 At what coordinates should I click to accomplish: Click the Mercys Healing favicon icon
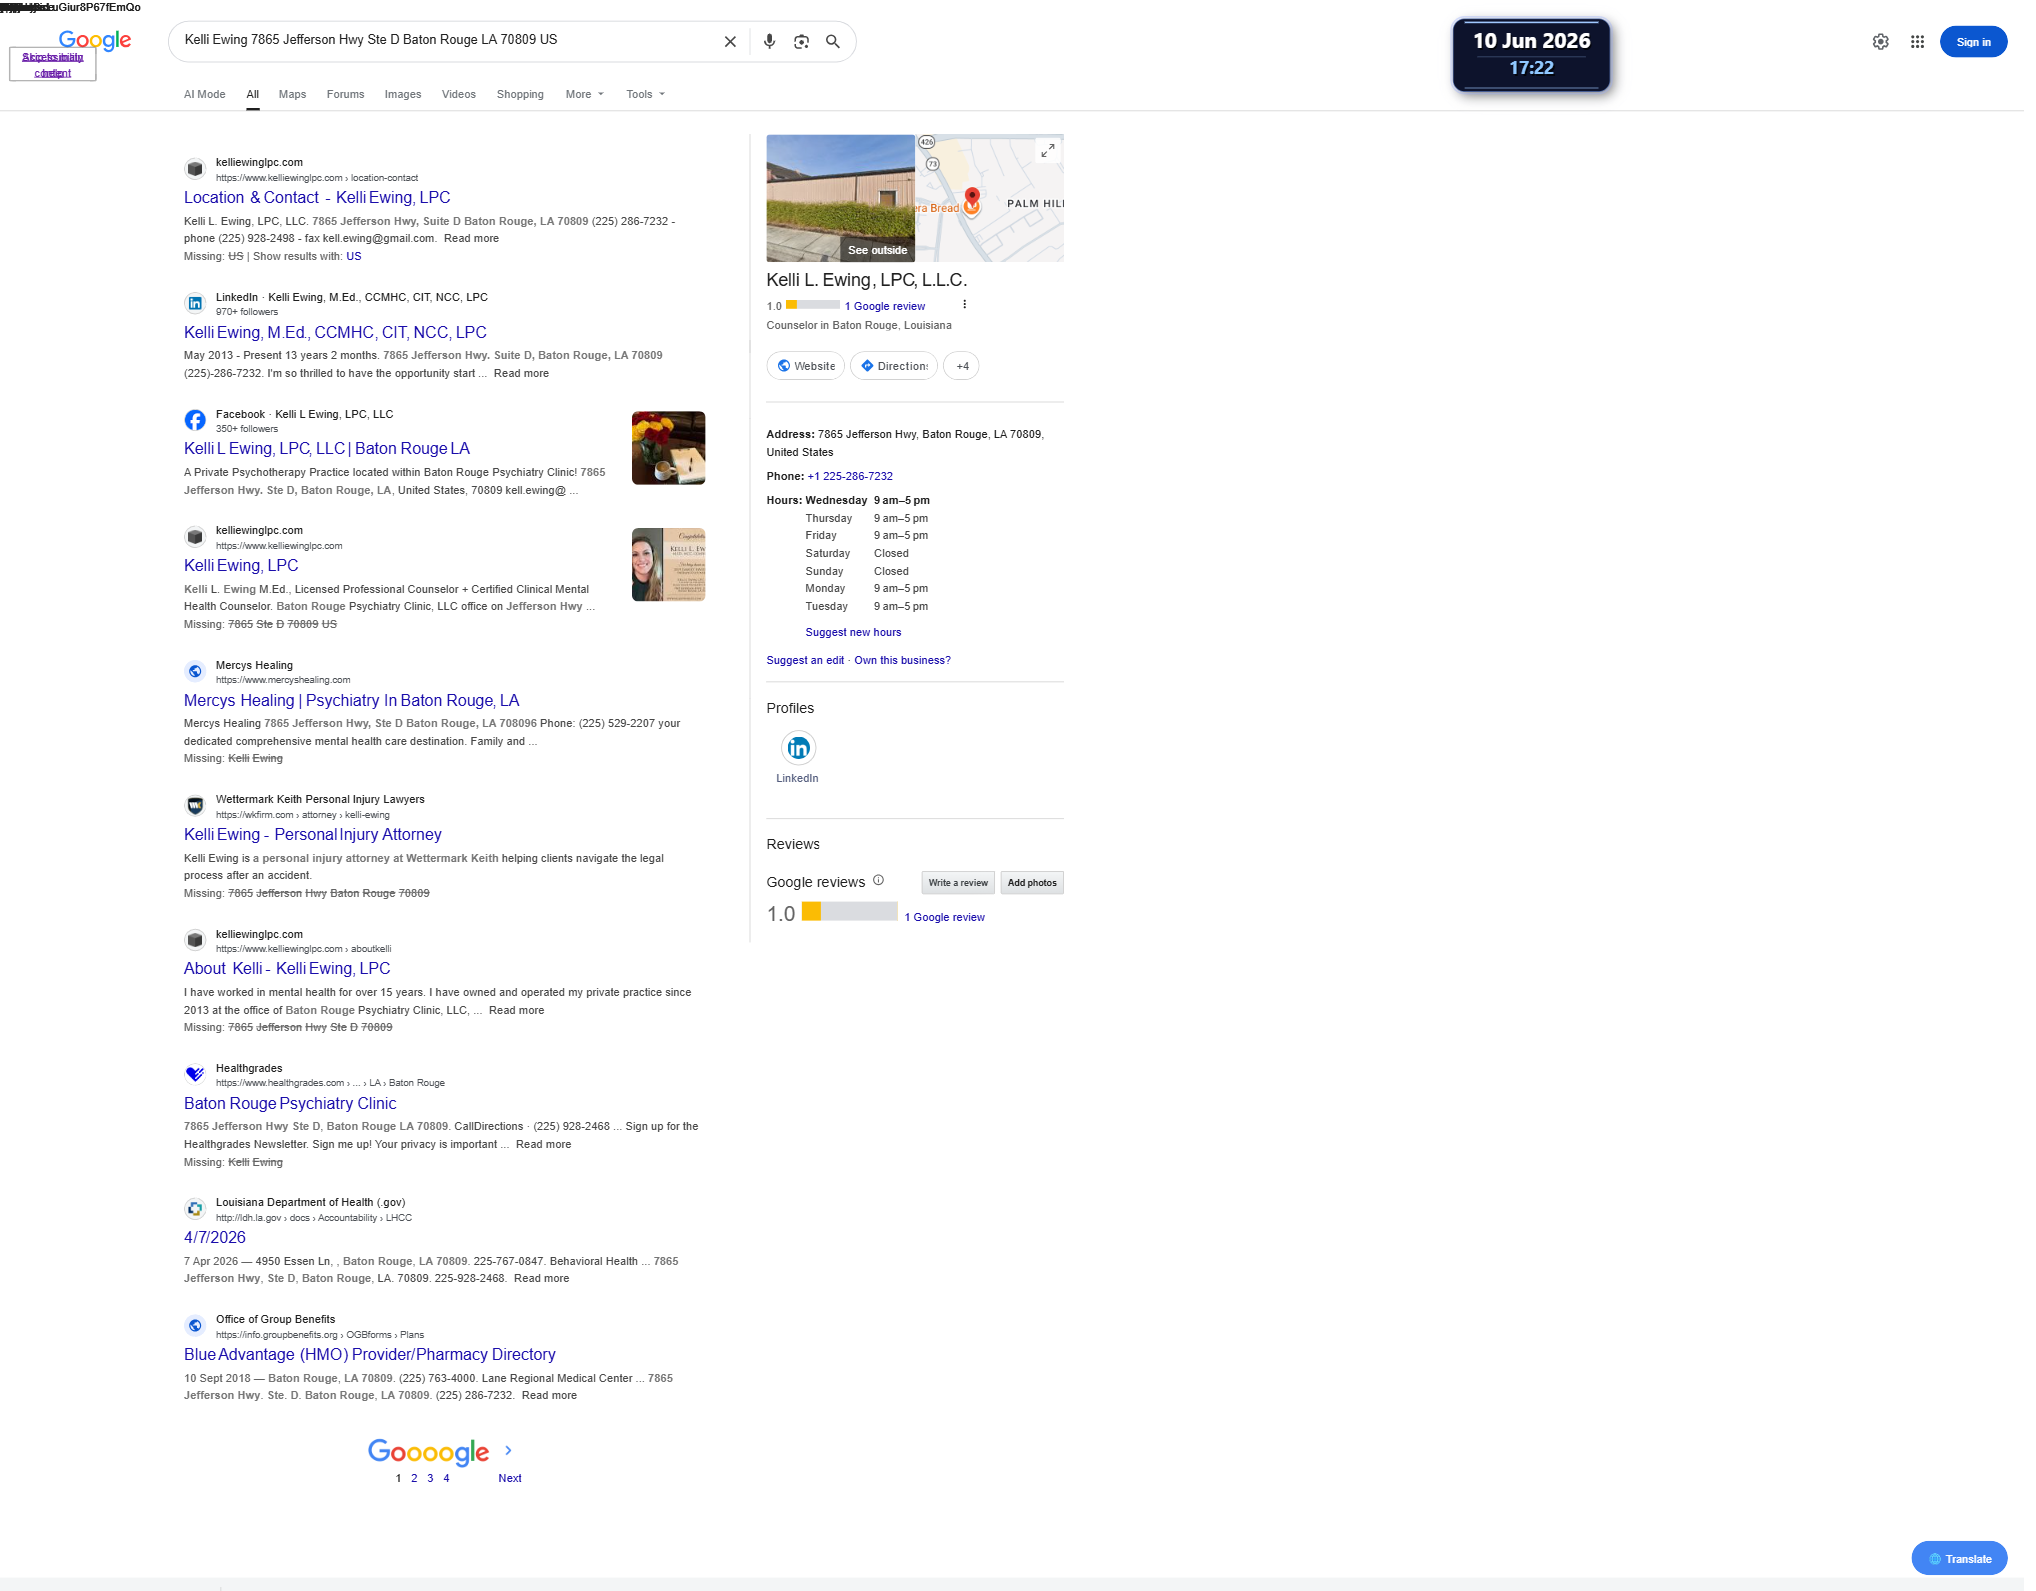(x=195, y=671)
